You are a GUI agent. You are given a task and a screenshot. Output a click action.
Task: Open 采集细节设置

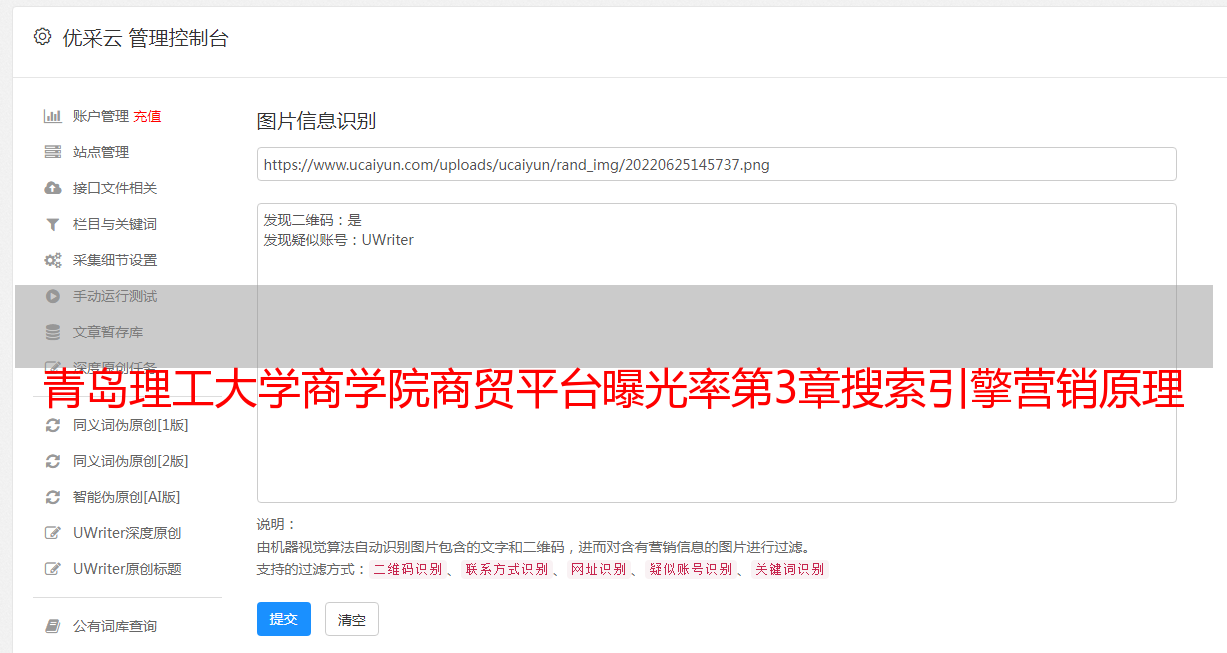click(115, 260)
